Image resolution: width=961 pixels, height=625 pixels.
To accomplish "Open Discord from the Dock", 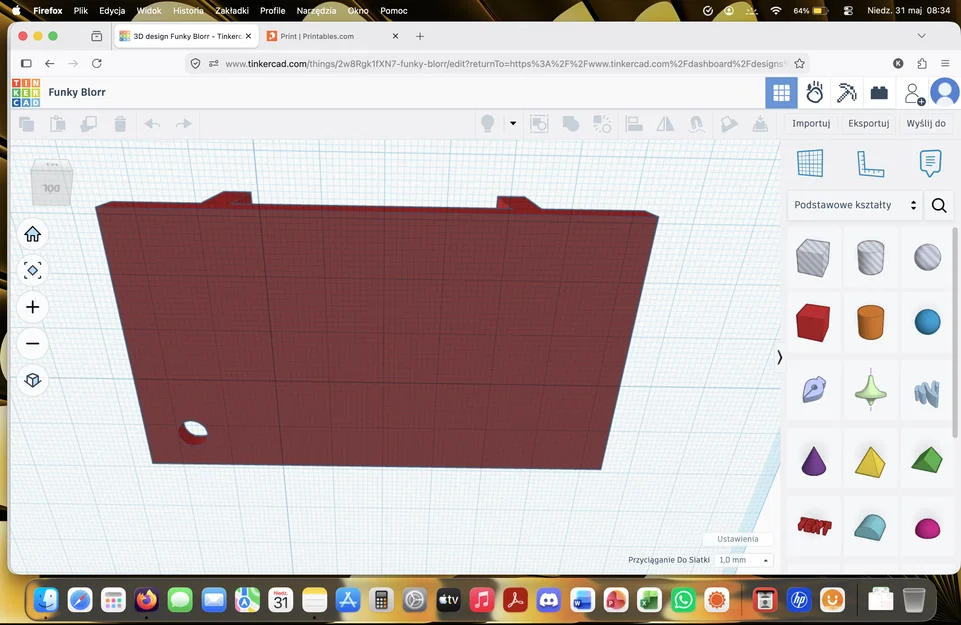I will 548,600.
